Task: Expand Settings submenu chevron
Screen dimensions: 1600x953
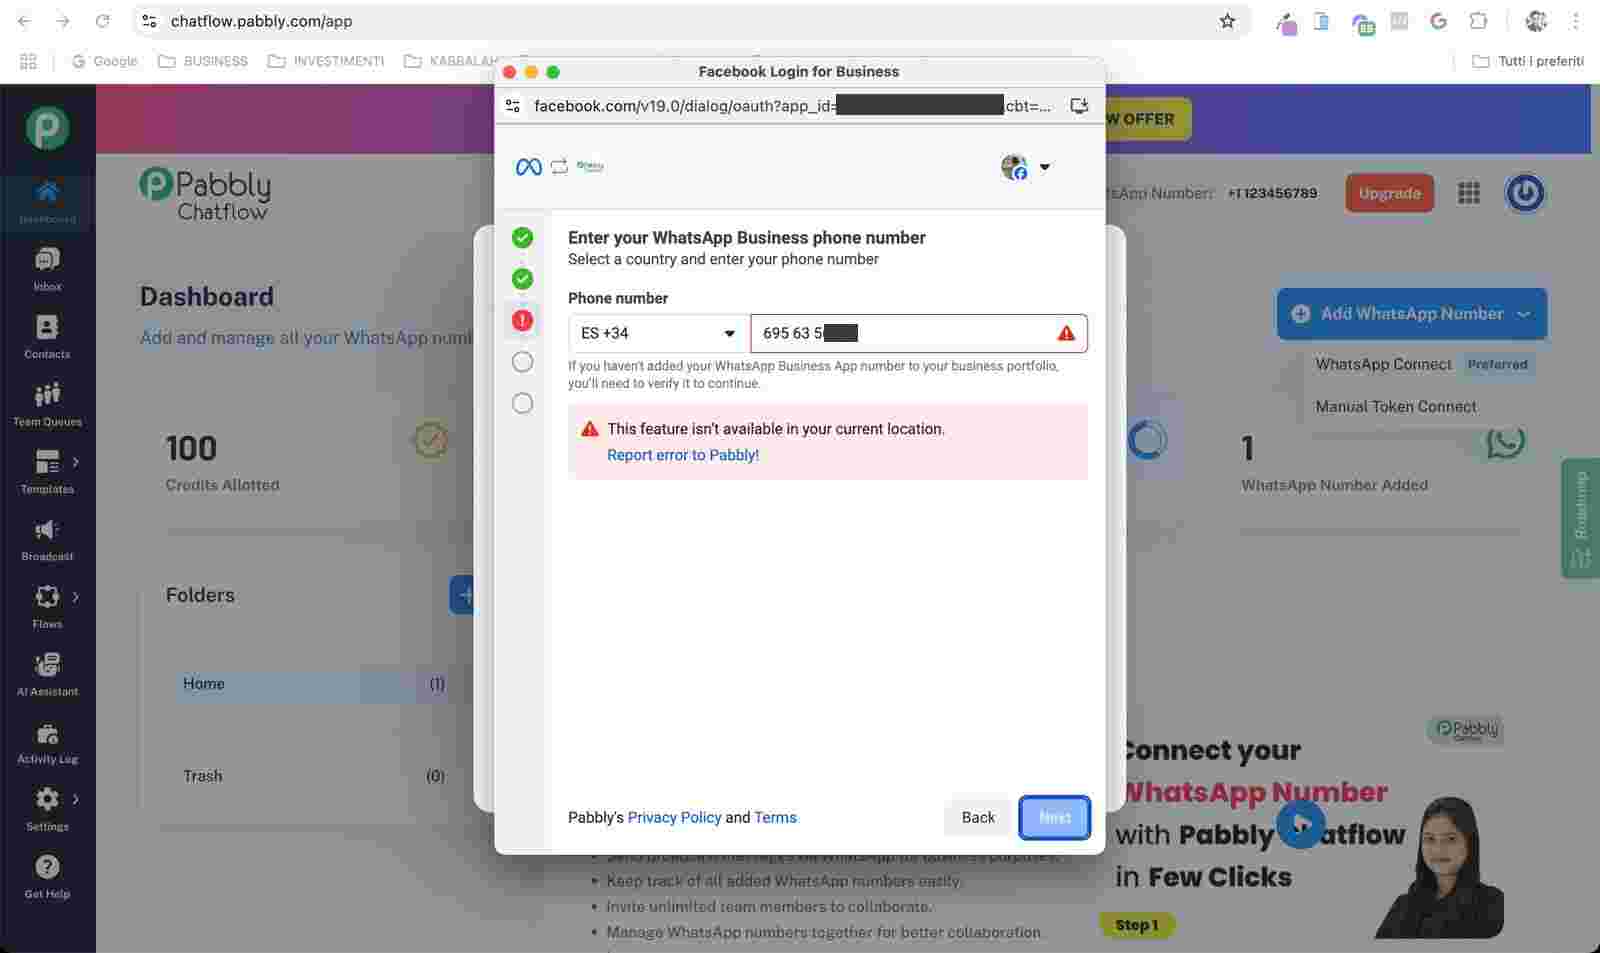Action: (75, 798)
